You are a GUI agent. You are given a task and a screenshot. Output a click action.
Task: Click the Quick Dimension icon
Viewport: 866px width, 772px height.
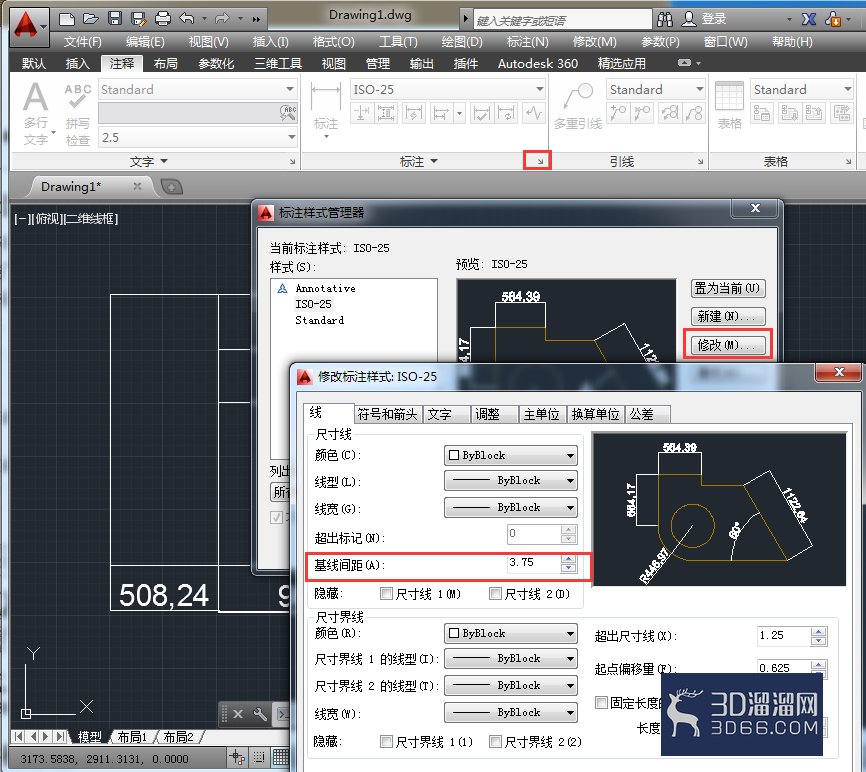[413, 114]
